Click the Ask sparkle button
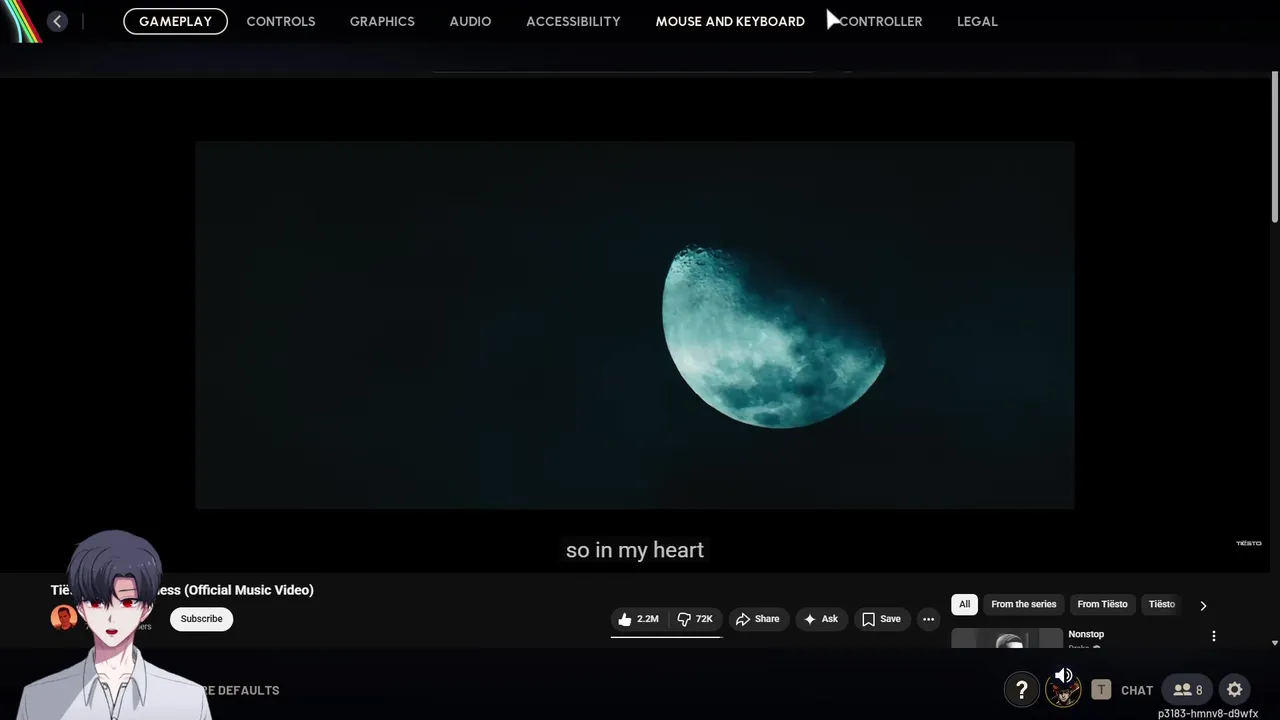This screenshot has height=720, width=1280. point(820,619)
